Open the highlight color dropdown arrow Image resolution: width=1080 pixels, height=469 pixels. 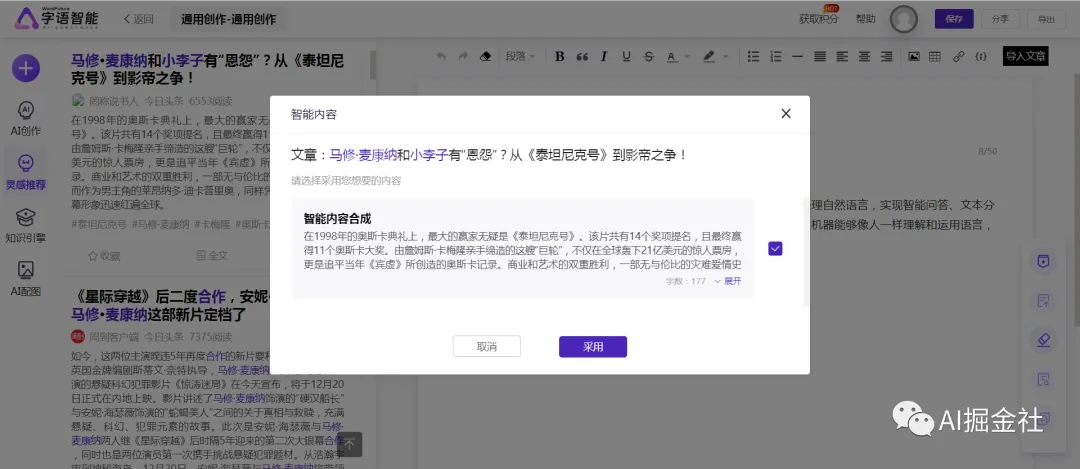coord(726,56)
